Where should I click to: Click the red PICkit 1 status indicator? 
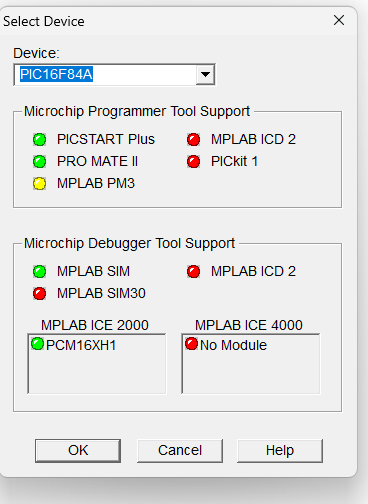(193, 161)
